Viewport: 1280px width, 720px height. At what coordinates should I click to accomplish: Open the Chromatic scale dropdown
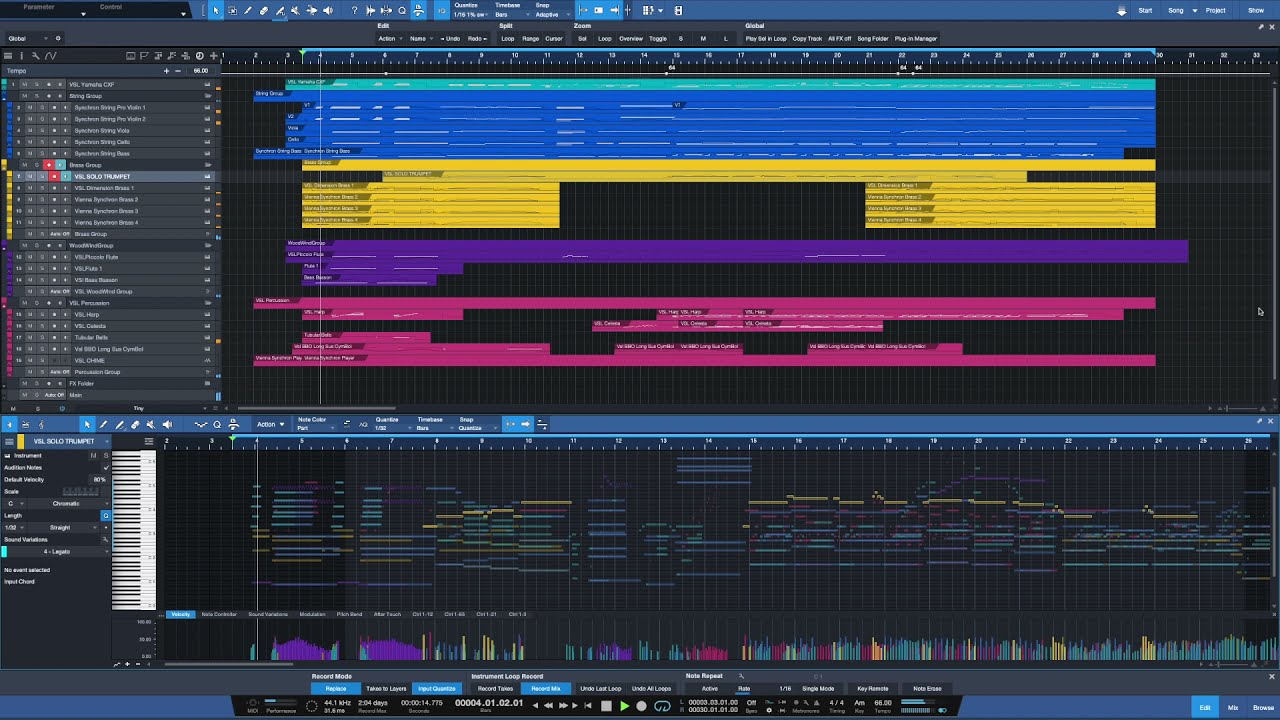point(66,503)
